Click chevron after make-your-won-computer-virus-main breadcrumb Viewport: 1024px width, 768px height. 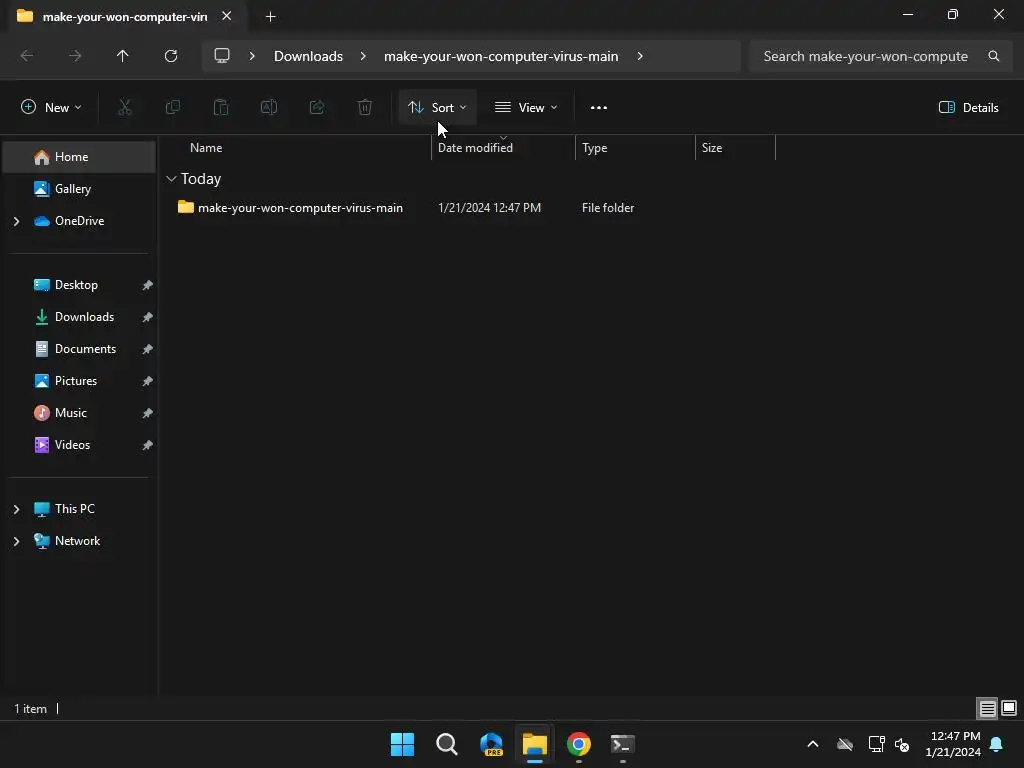click(x=640, y=56)
